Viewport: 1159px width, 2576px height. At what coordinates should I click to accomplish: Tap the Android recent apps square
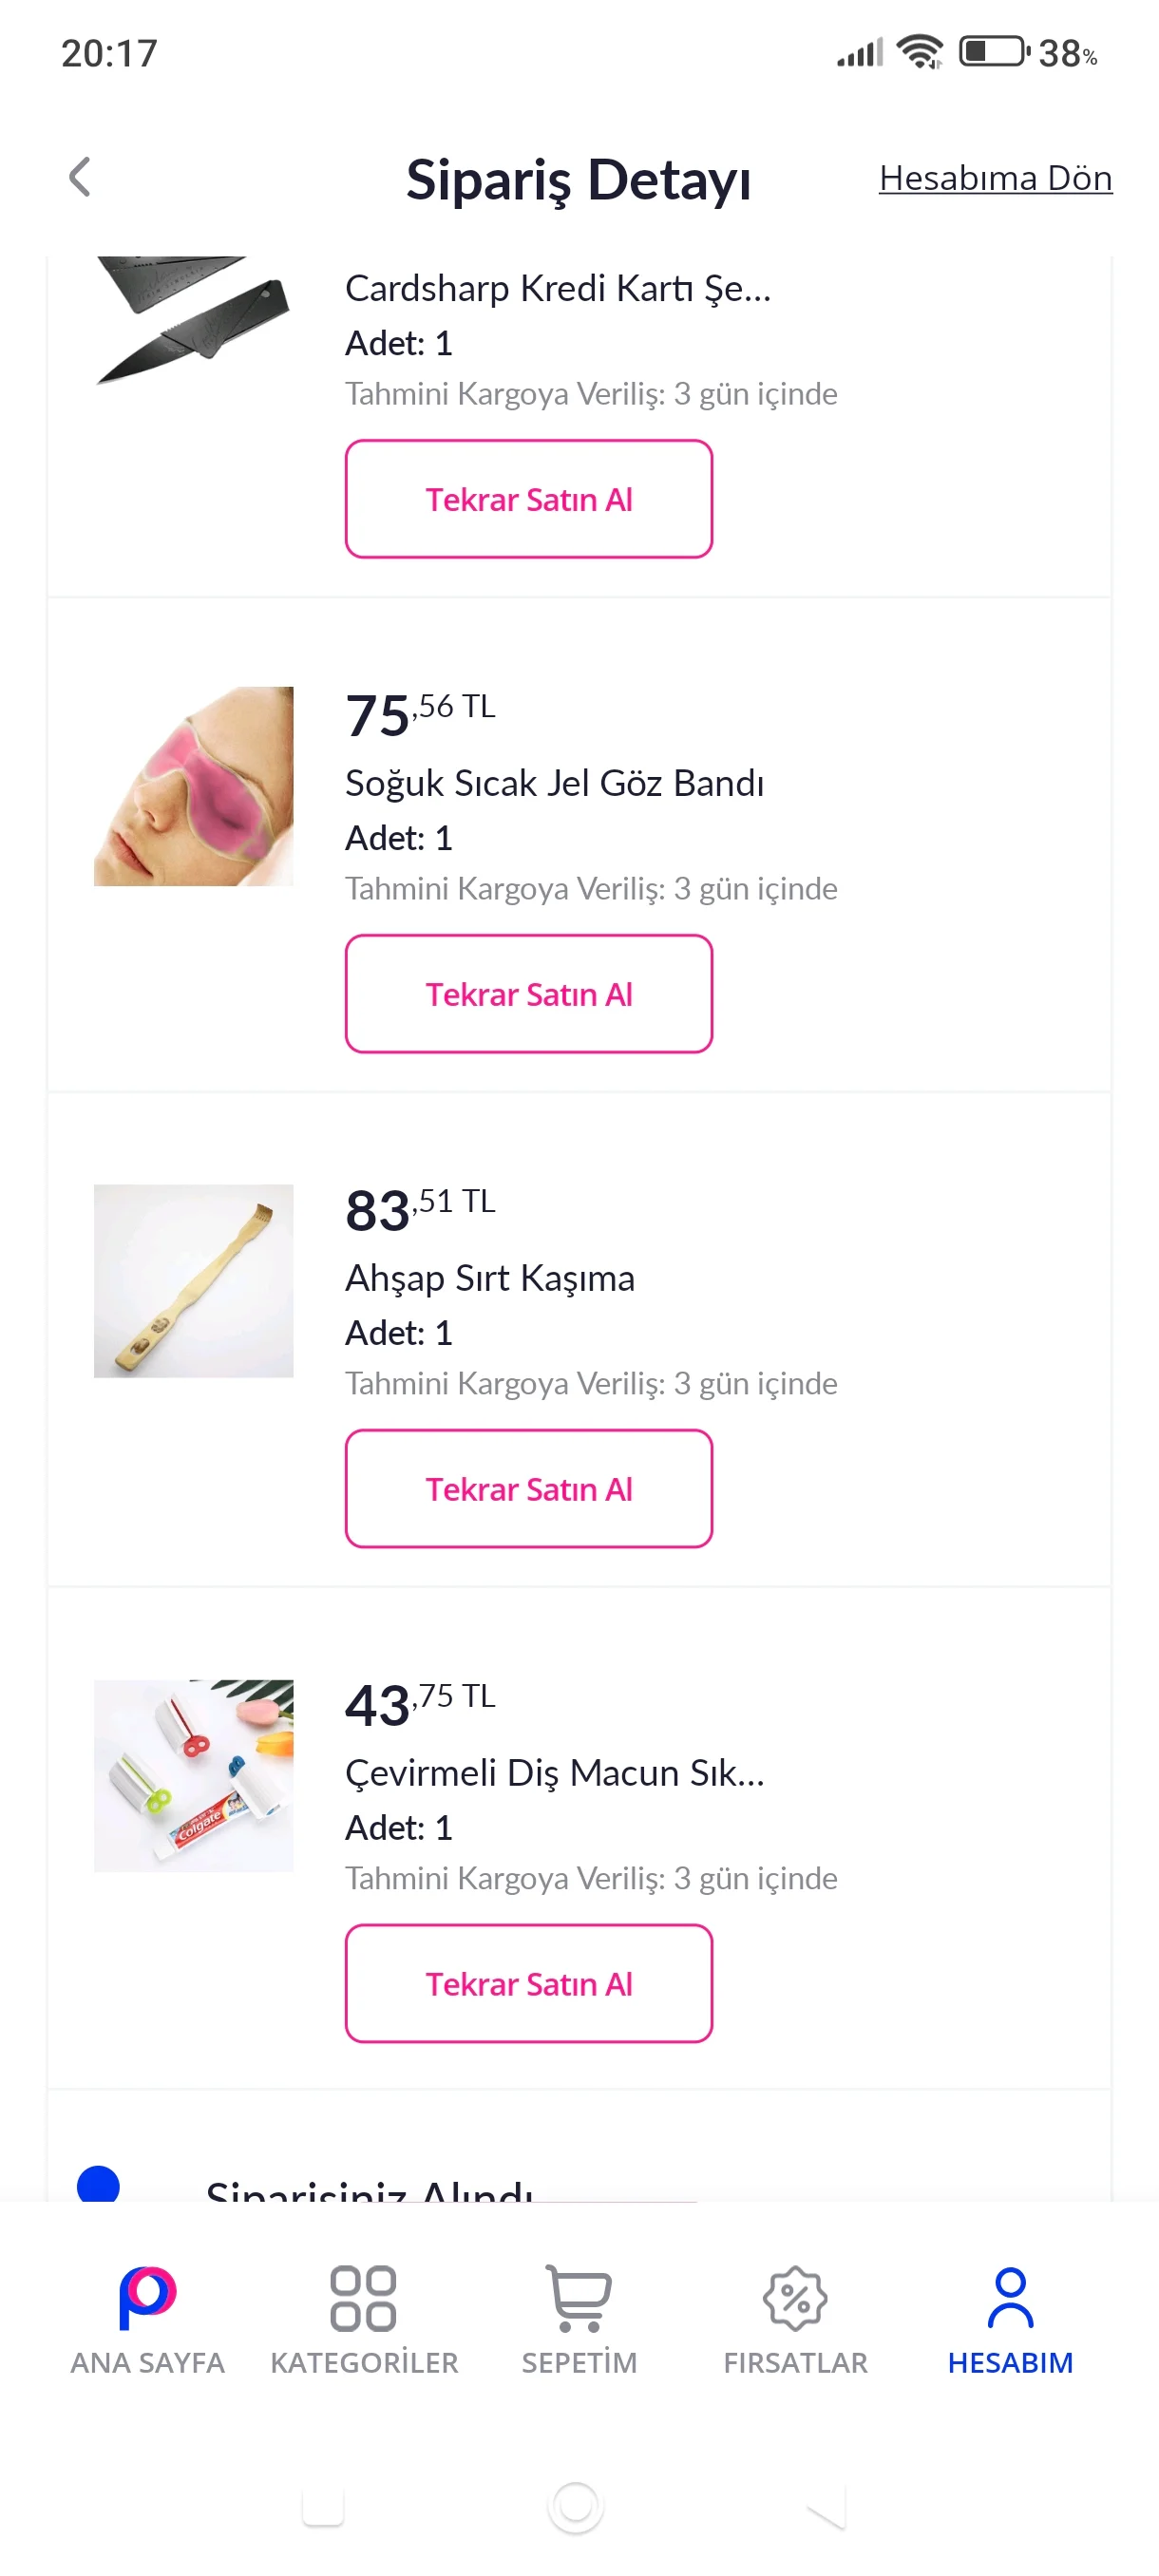[x=323, y=2506]
